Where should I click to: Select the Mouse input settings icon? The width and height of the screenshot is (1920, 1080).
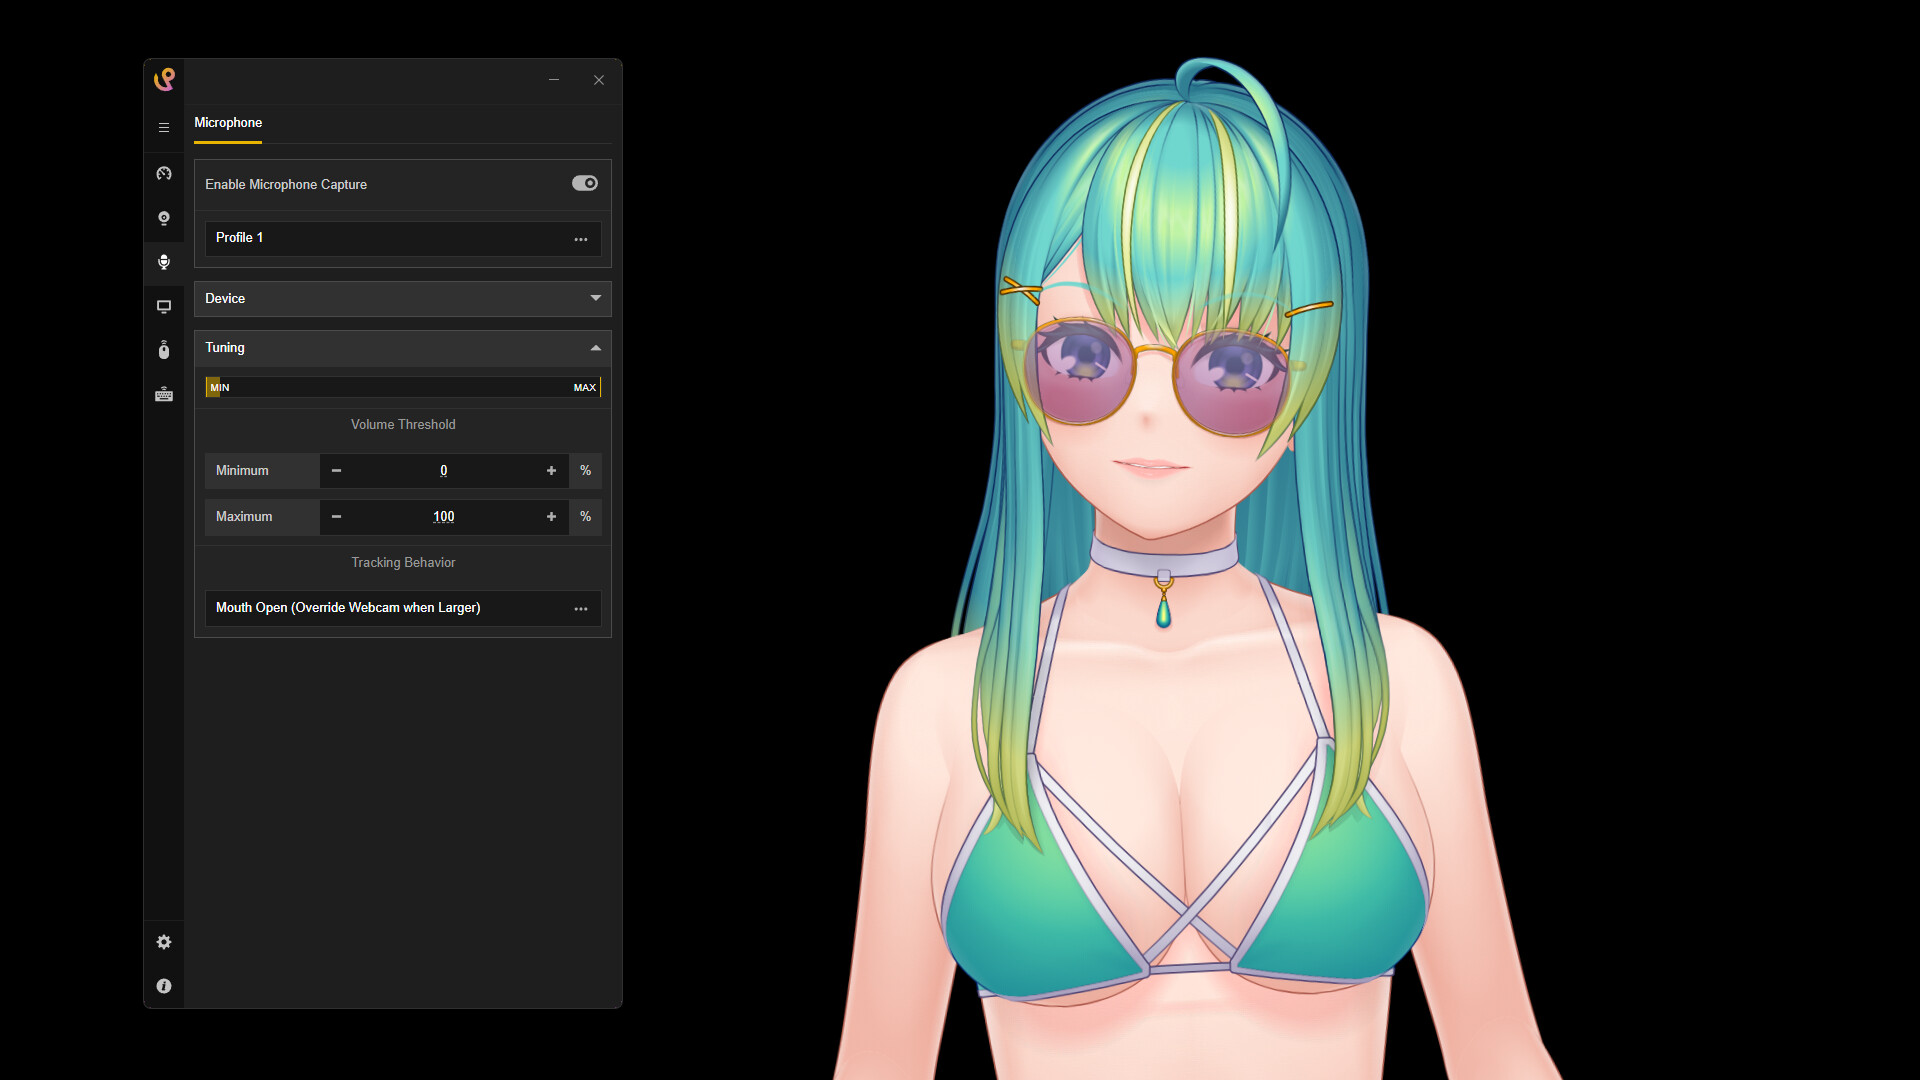click(x=163, y=350)
